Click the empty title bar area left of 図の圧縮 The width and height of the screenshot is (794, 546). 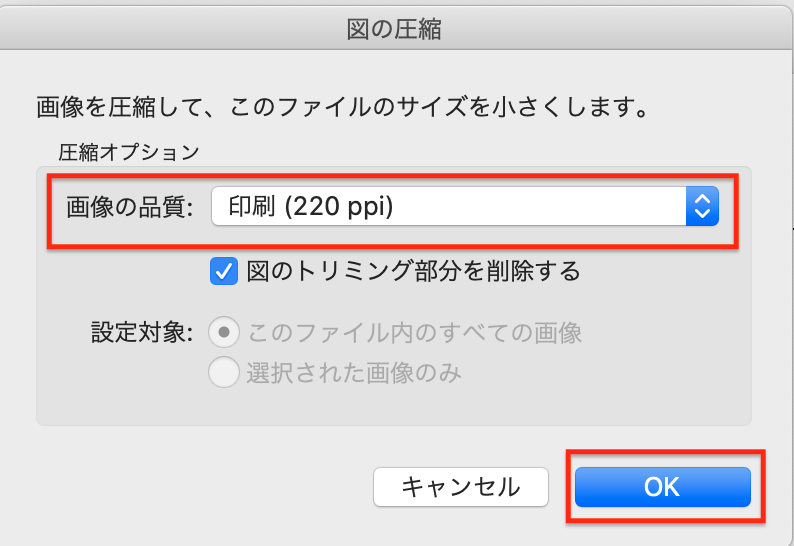point(150,30)
